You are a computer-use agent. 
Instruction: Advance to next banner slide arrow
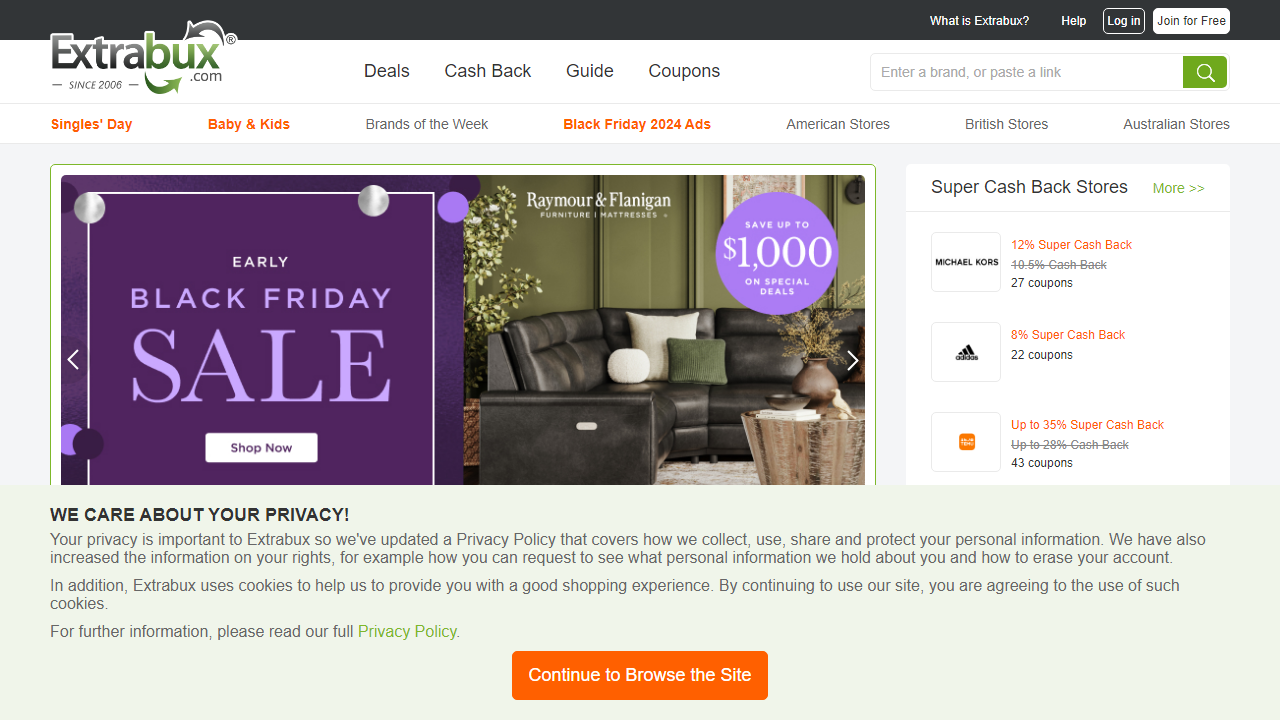click(x=852, y=360)
